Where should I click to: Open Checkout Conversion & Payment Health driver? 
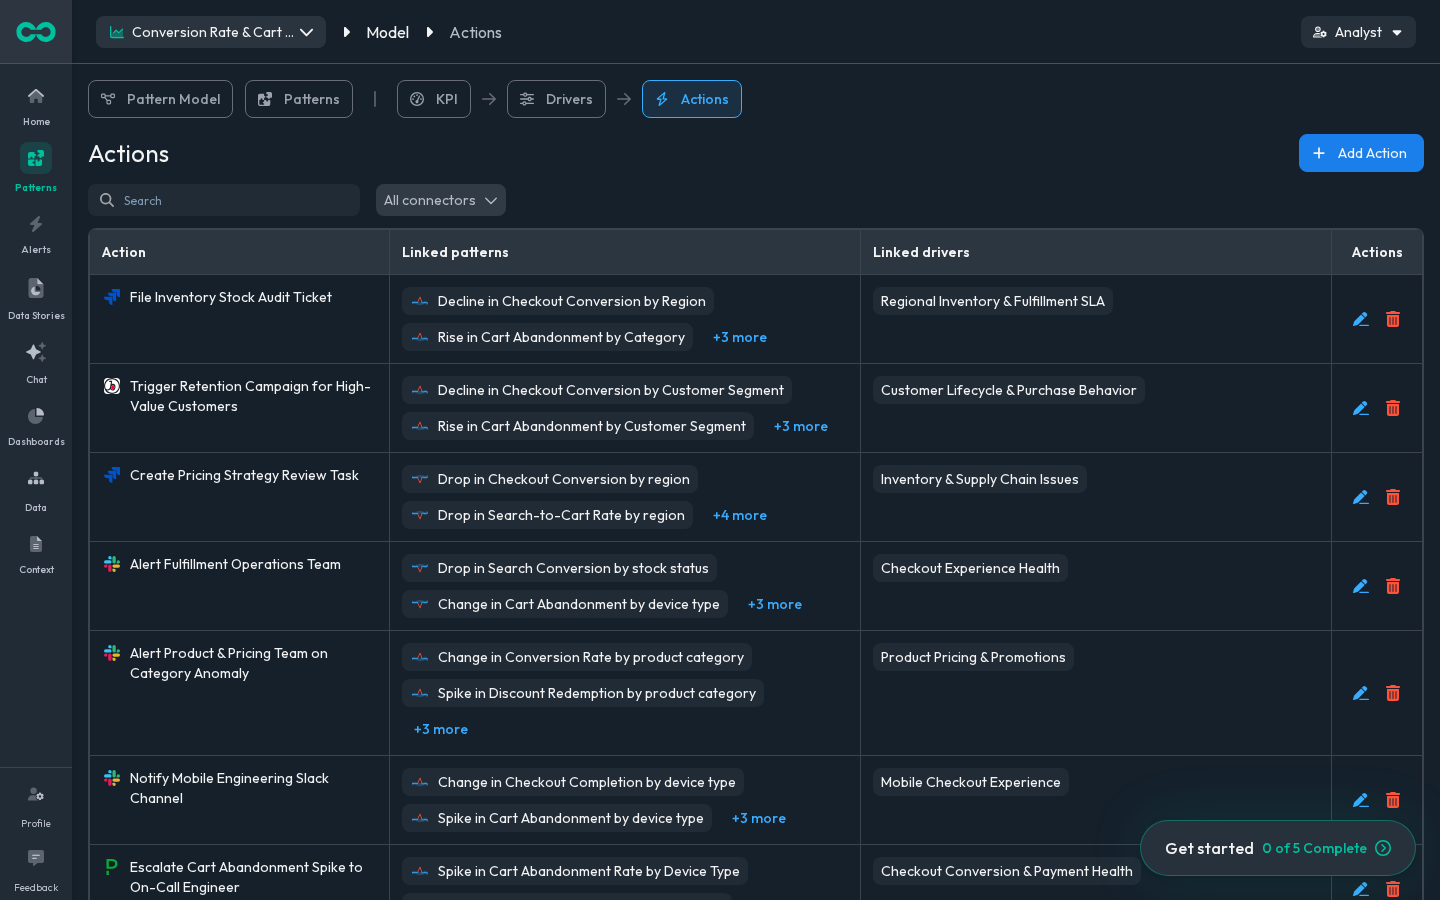(1007, 871)
